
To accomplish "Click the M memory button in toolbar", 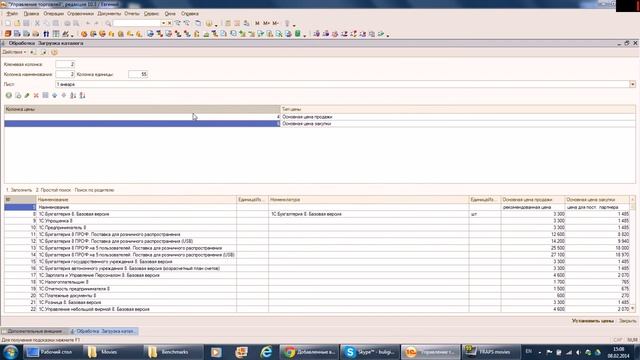I will click(257, 23).
